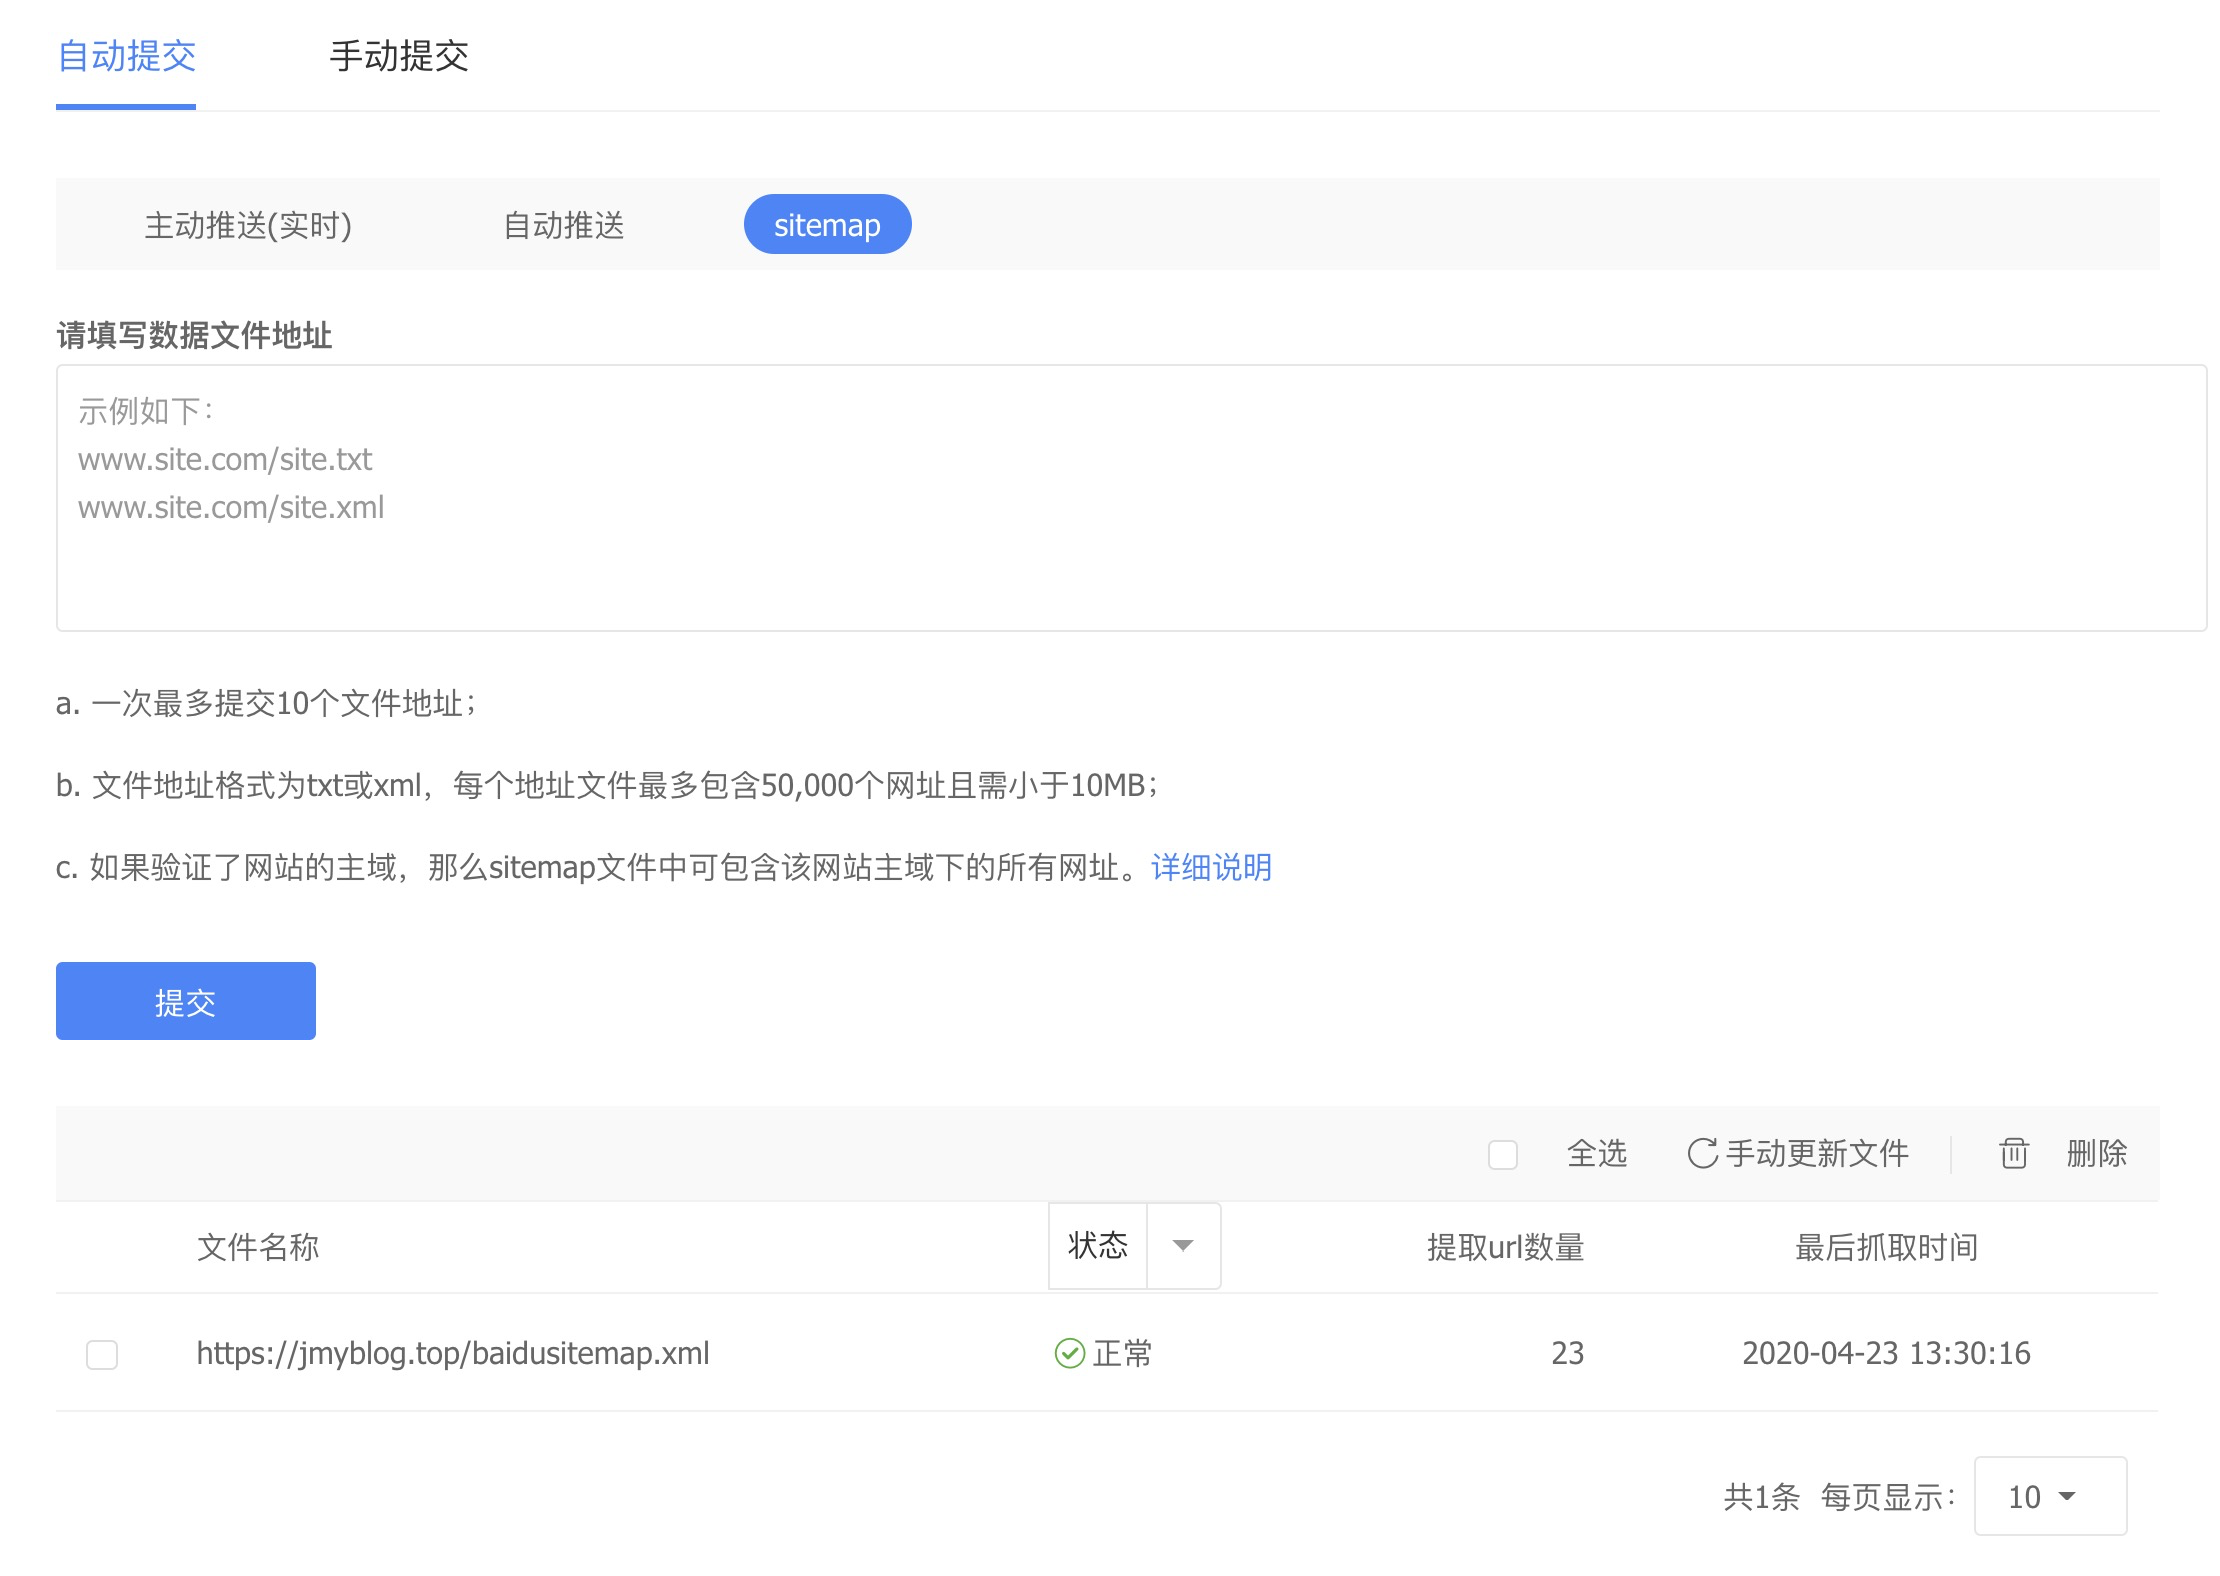This screenshot has width=2220, height=1576.
Task: Expand the per-page 10 dropdown
Action: click(2049, 1496)
